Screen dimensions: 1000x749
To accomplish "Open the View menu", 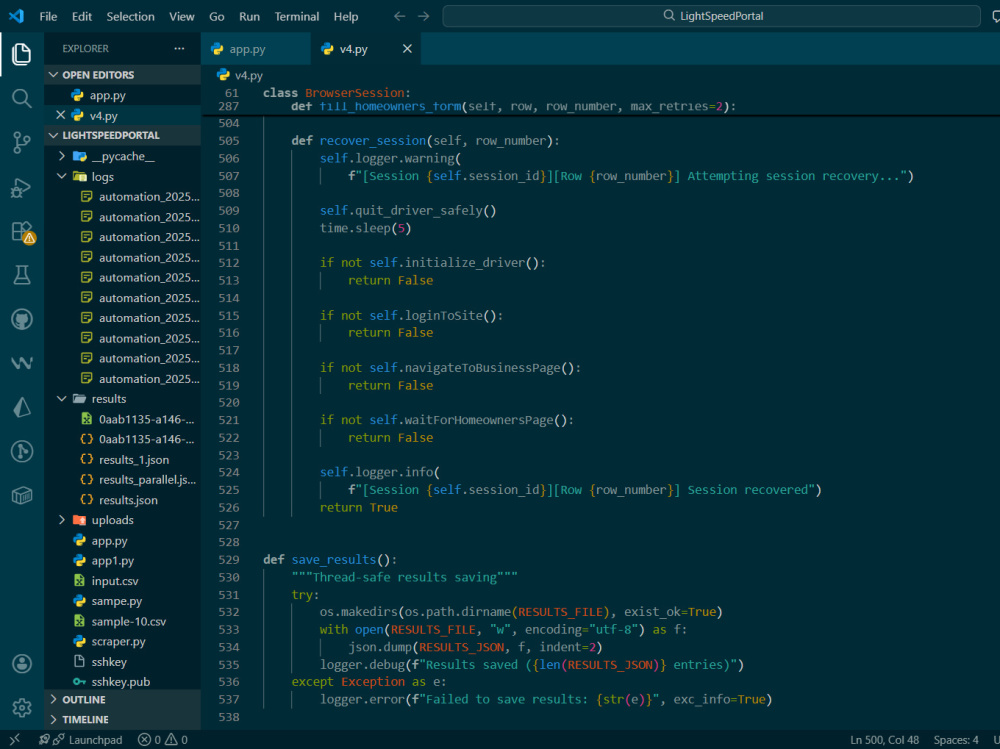I will click(181, 17).
